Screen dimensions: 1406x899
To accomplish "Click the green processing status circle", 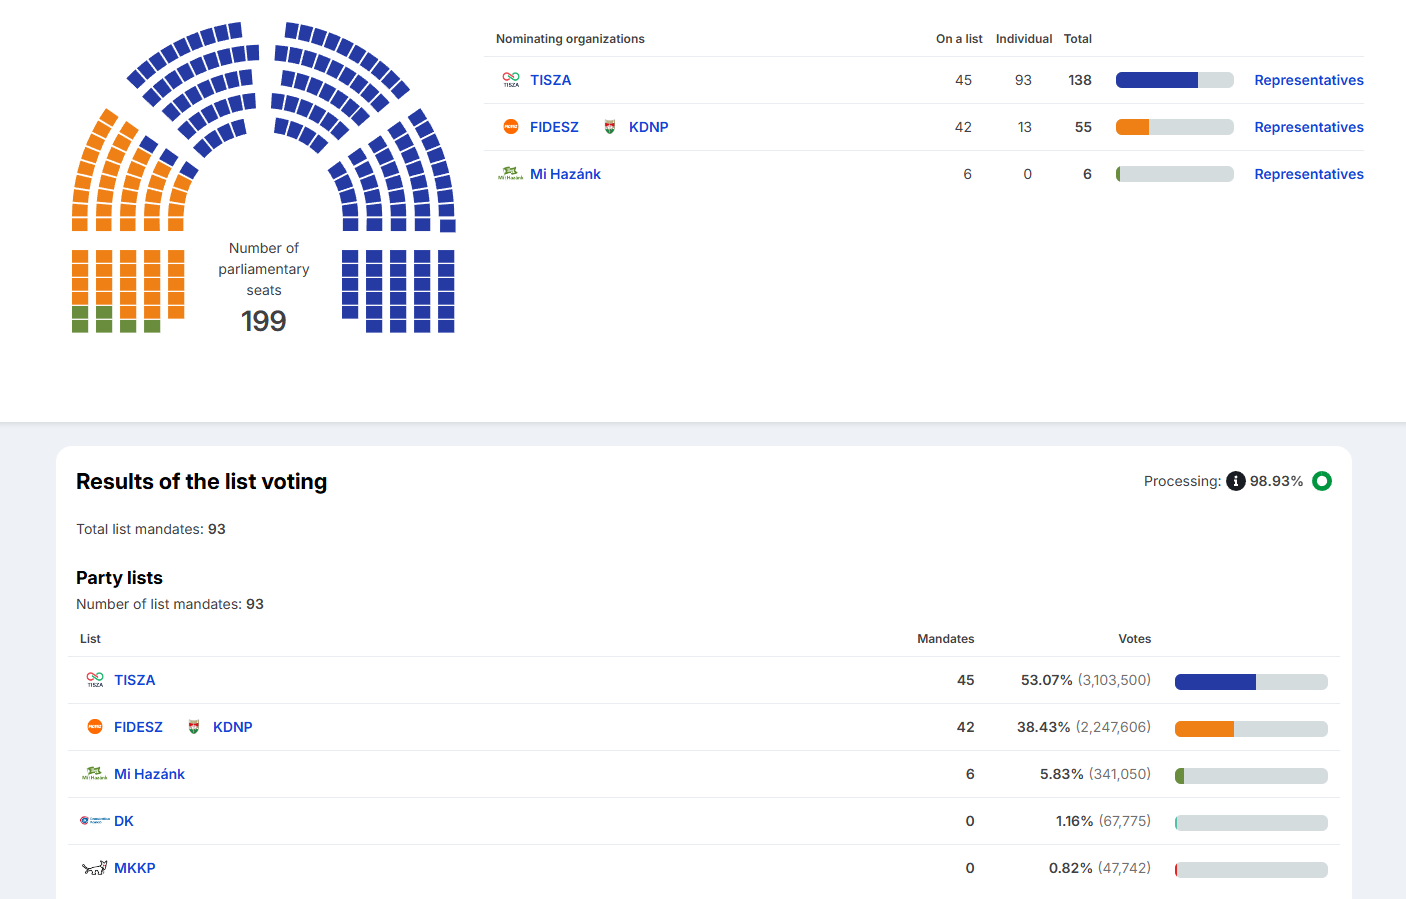I will pos(1322,481).
